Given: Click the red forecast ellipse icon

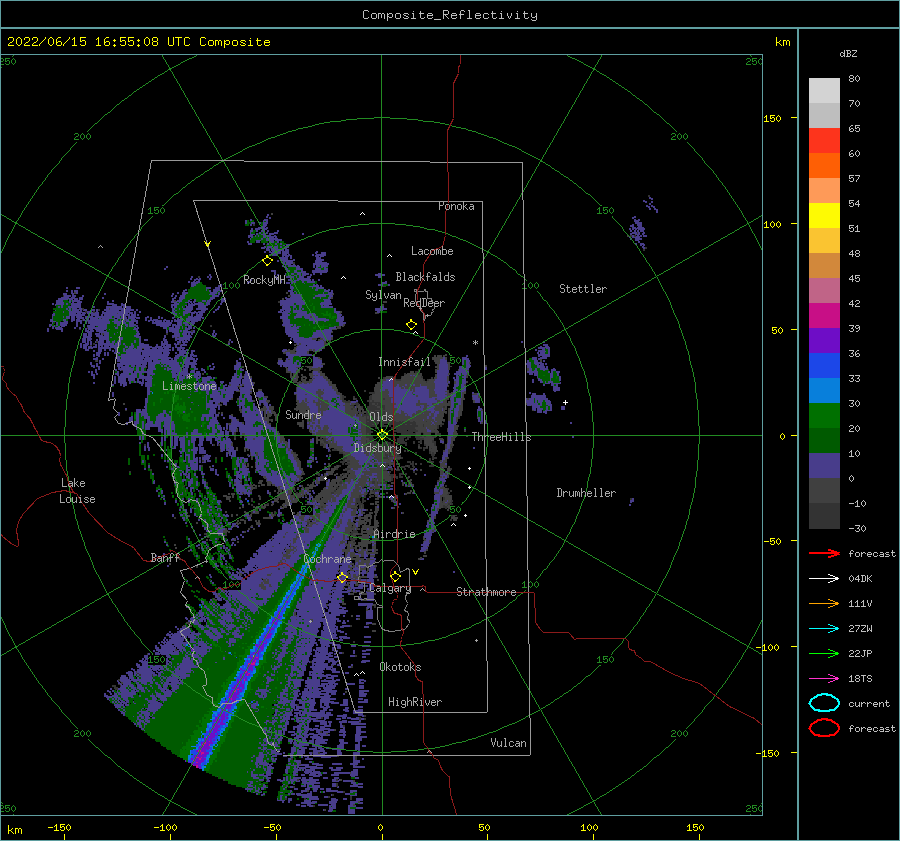Looking at the screenshot, I should click(824, 728).
